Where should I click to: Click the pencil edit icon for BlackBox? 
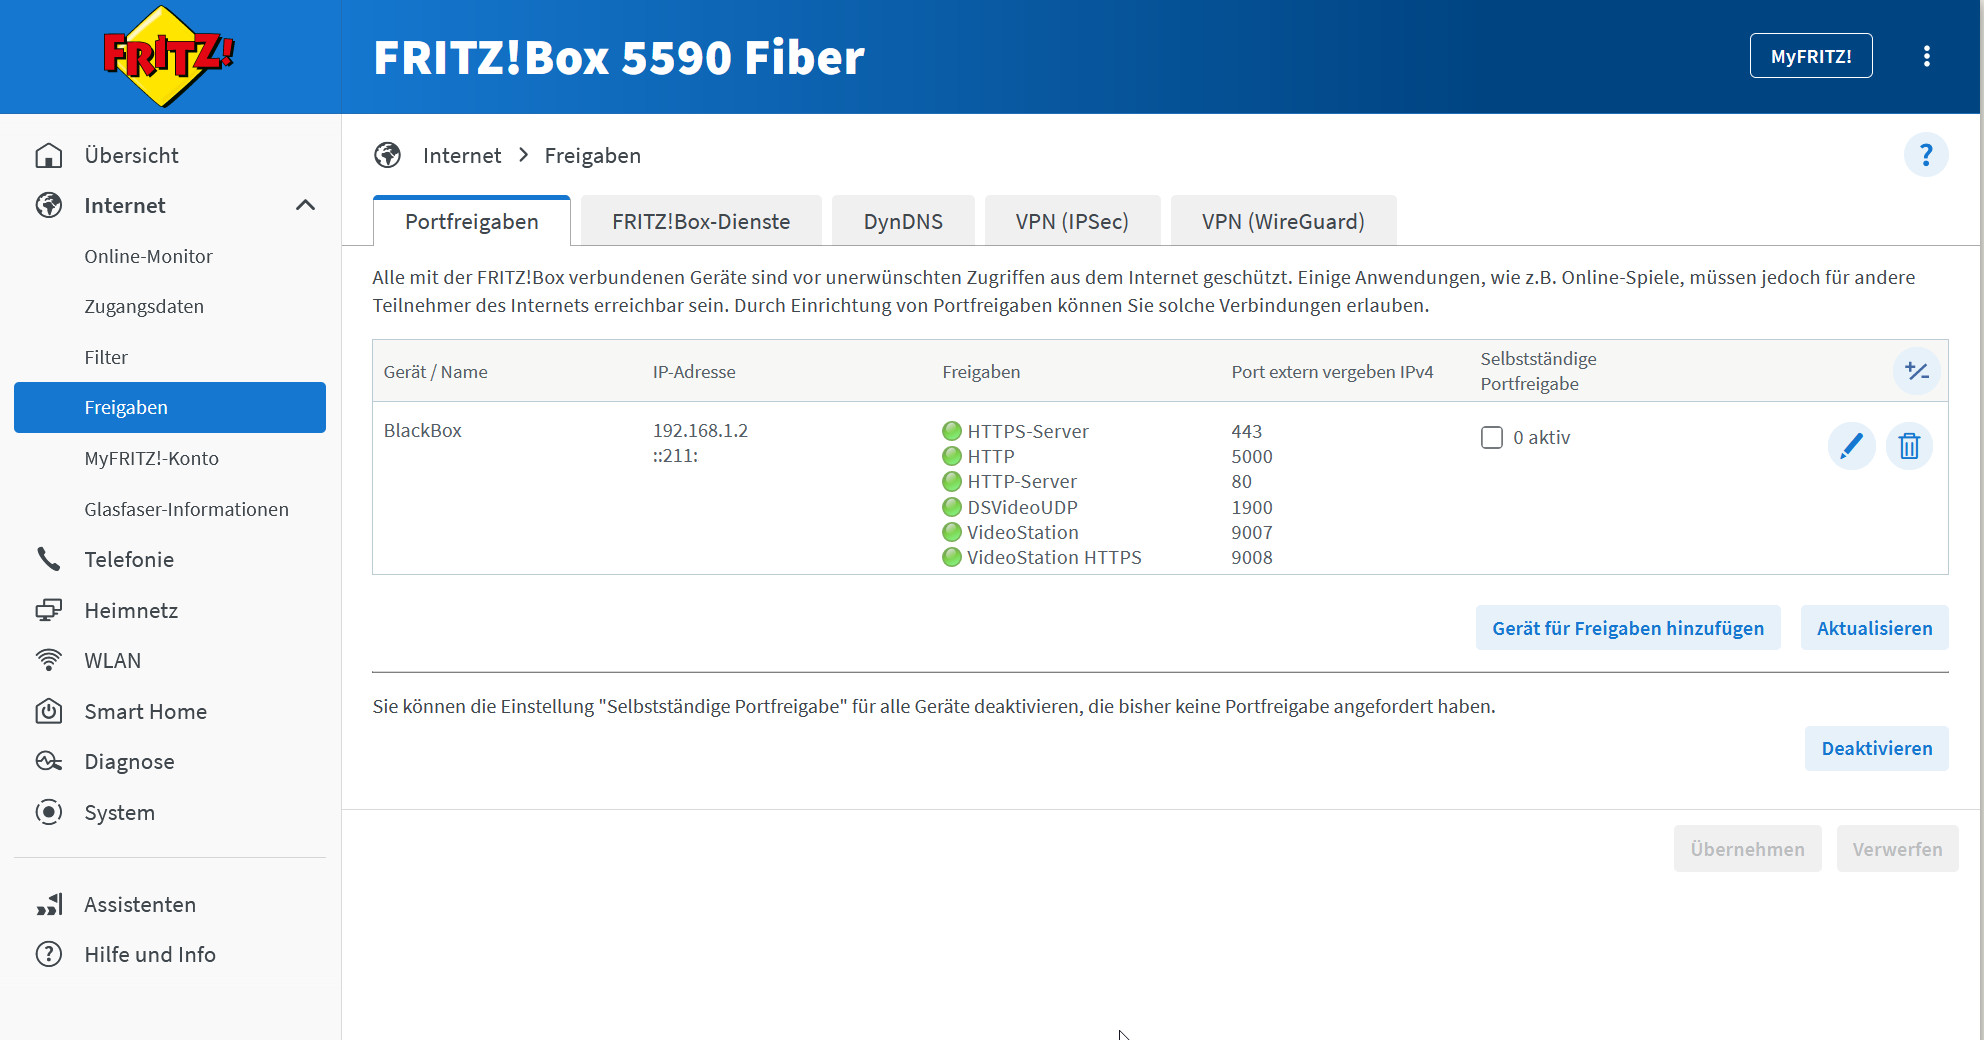[1851, 446]
